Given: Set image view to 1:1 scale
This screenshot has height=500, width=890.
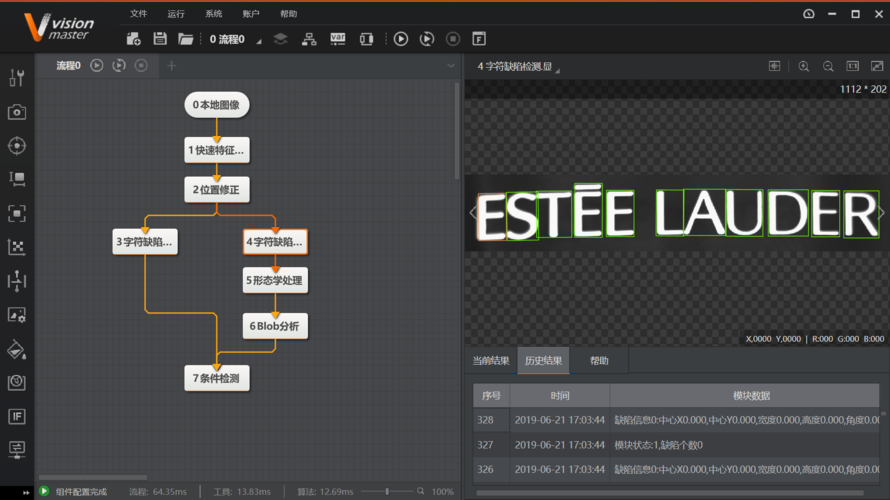Looking at the screenshot, I should 853,66.
